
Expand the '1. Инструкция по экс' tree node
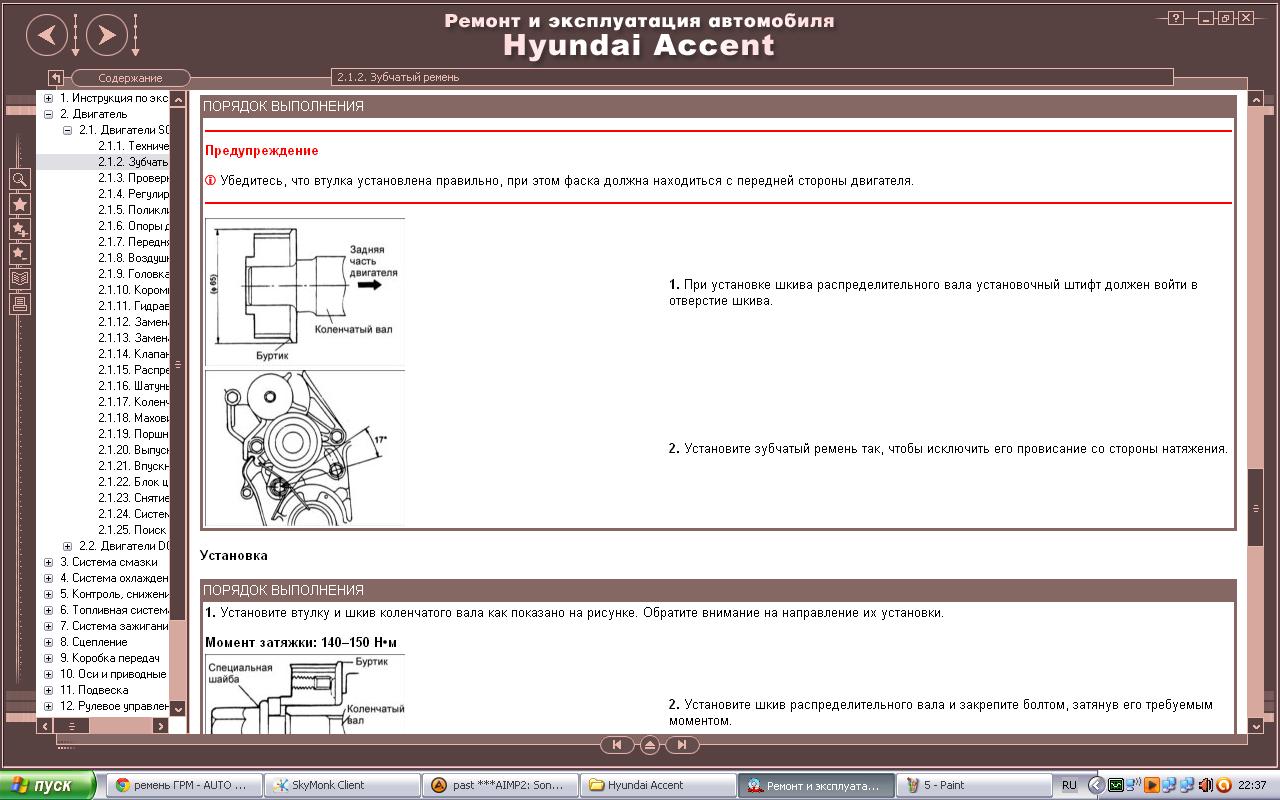click(49, 98)
